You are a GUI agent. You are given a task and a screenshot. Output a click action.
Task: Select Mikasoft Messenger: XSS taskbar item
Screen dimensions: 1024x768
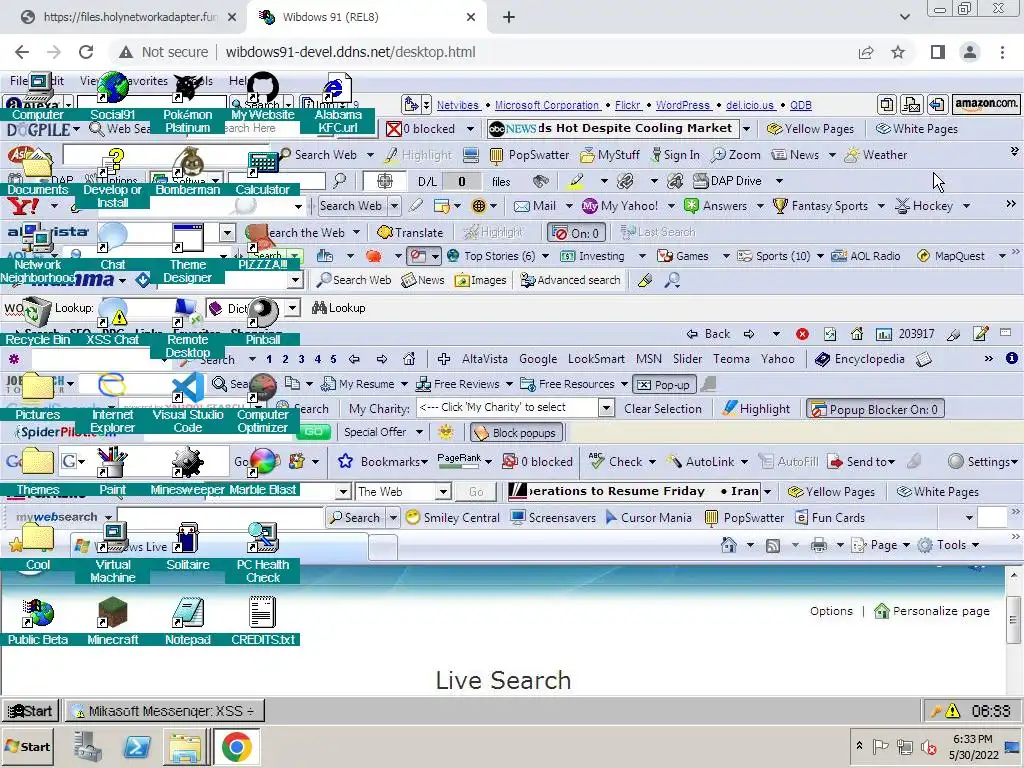coord(165,711)
